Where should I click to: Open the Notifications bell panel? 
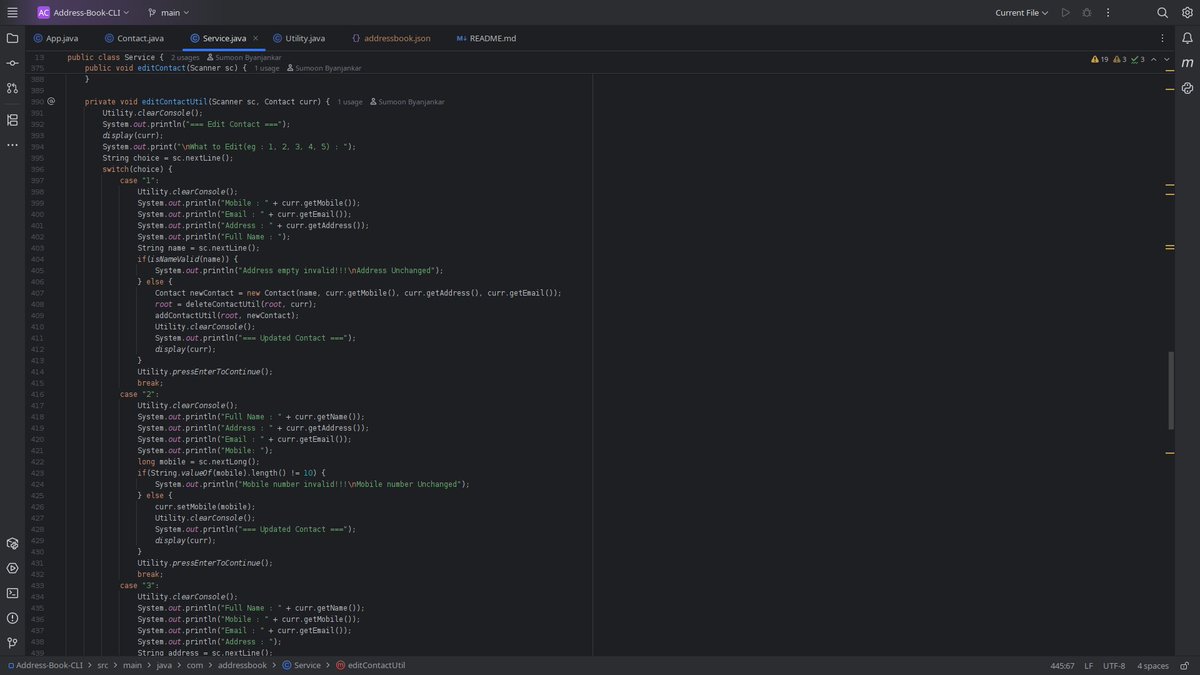click(x=1187, y=38)
